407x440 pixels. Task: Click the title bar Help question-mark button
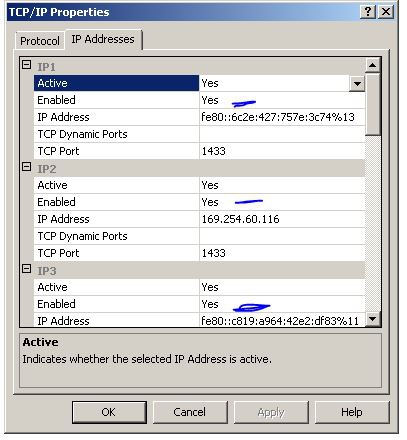point(368,12)
